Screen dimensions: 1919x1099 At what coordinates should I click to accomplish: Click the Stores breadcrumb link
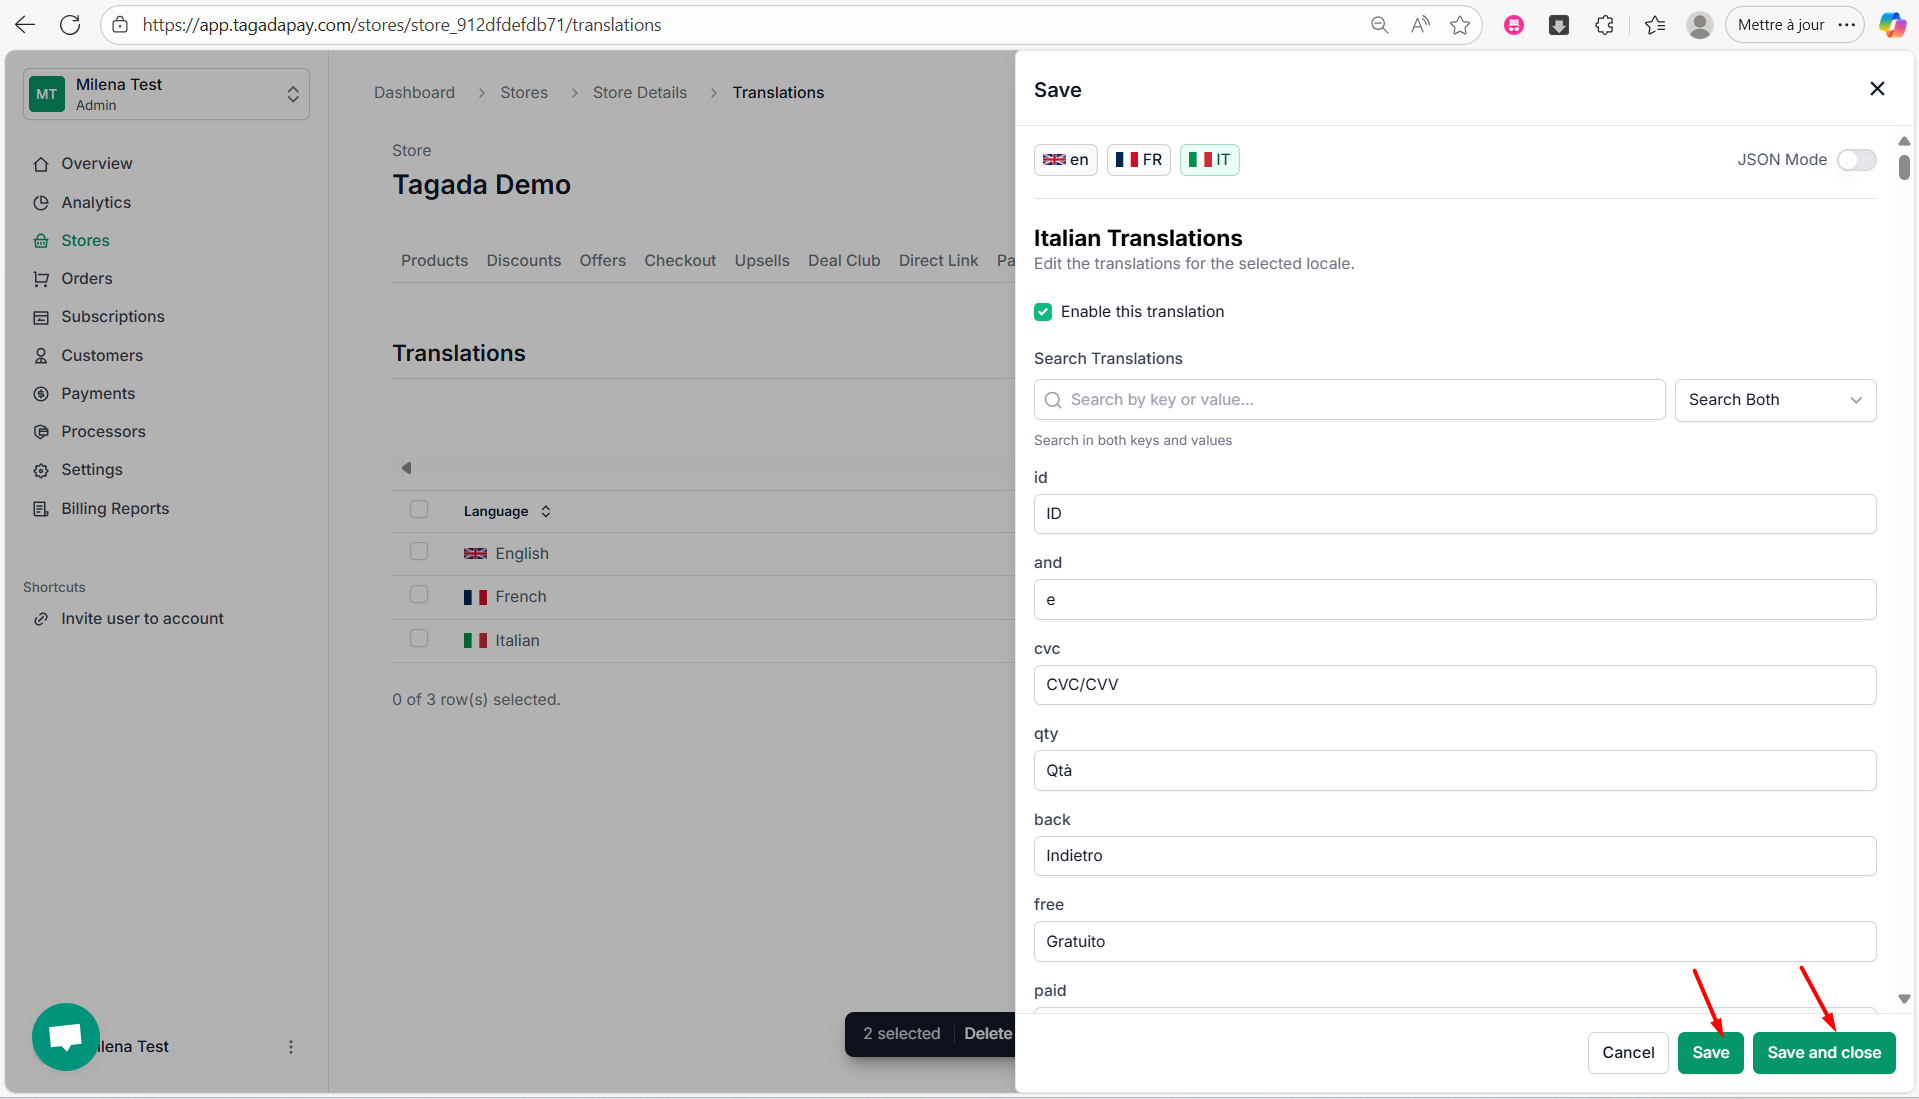click(523, 92)
